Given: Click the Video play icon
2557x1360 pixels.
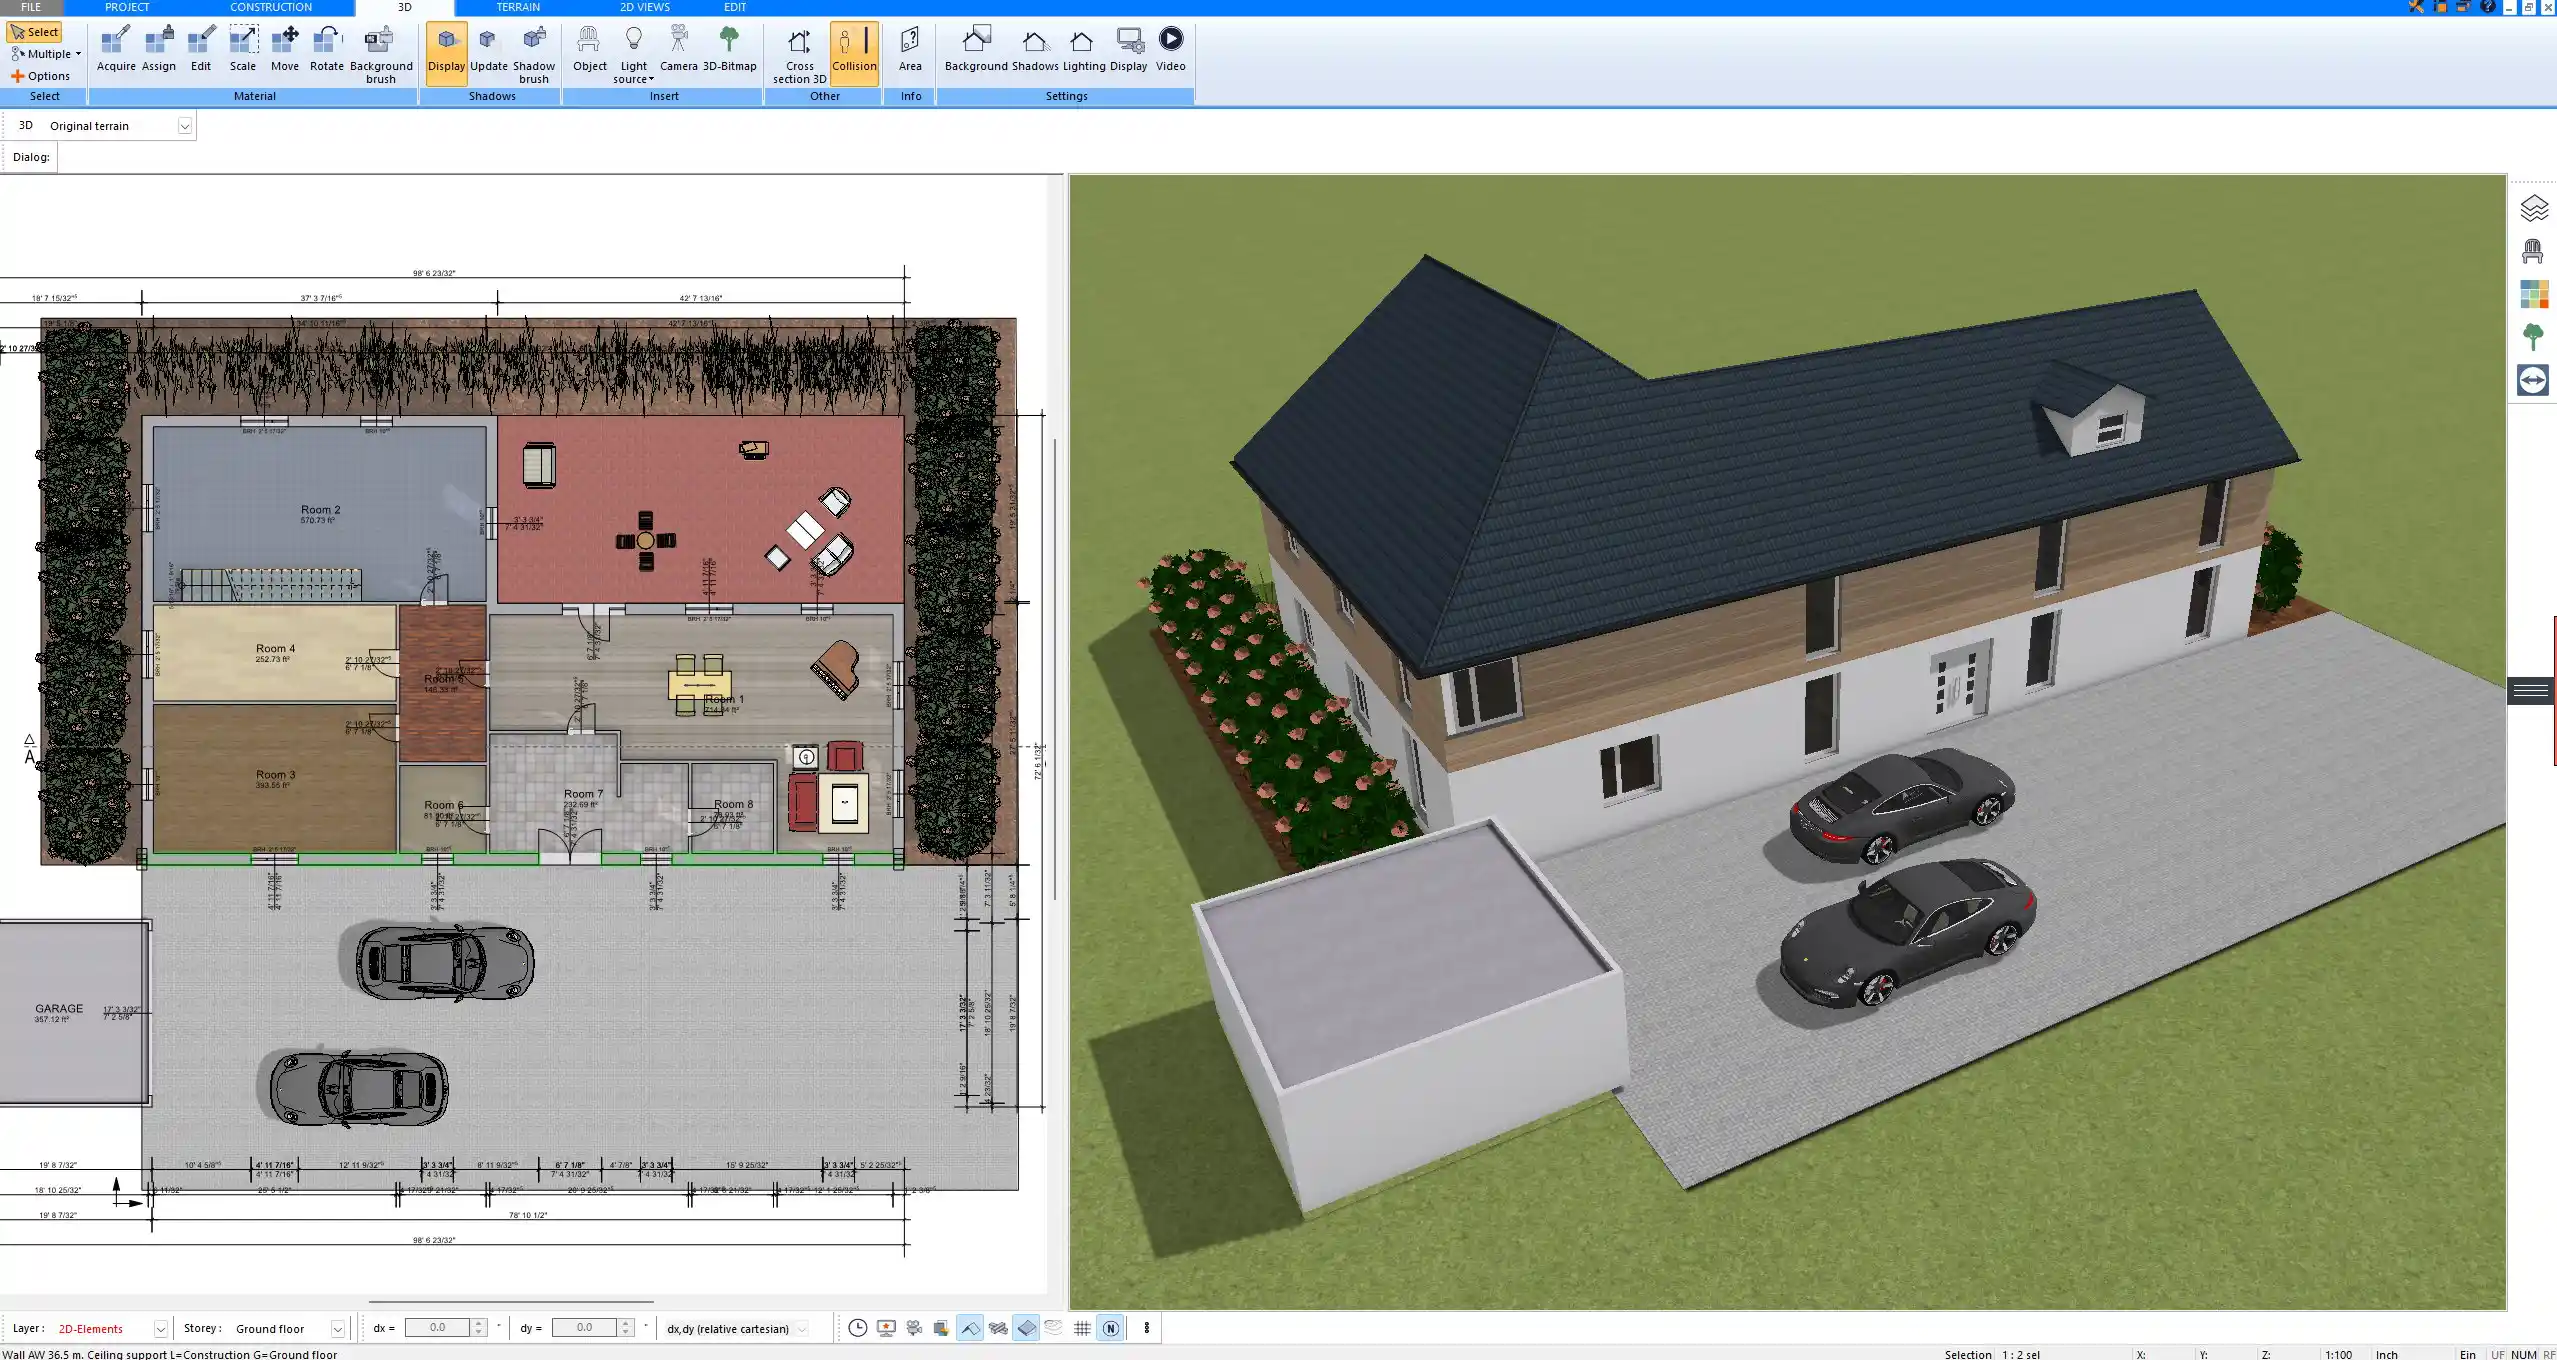Looking at the screenshot, I should tap(1171, 50).
